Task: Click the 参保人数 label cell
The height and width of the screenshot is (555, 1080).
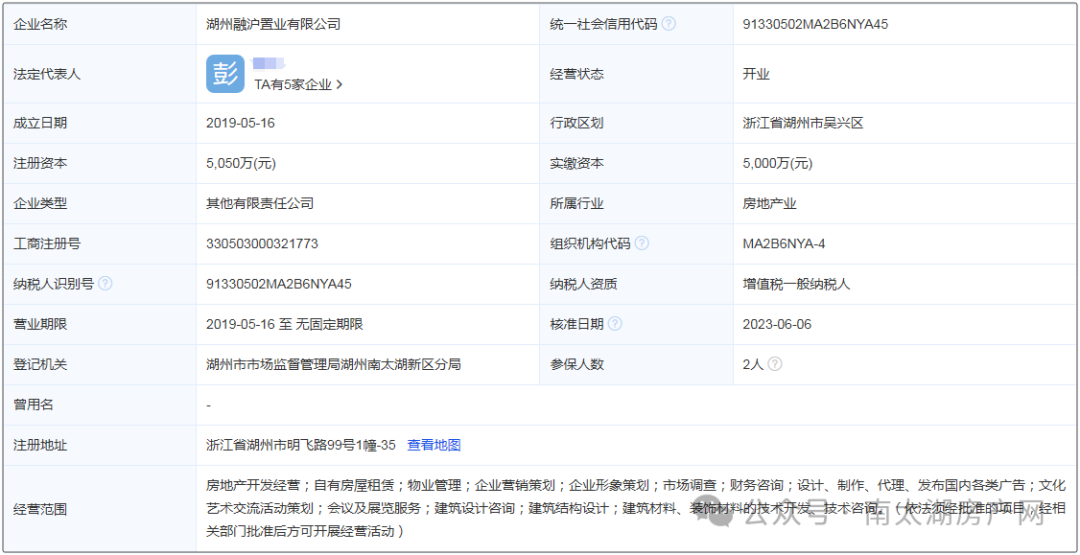Action: [636, 364]
